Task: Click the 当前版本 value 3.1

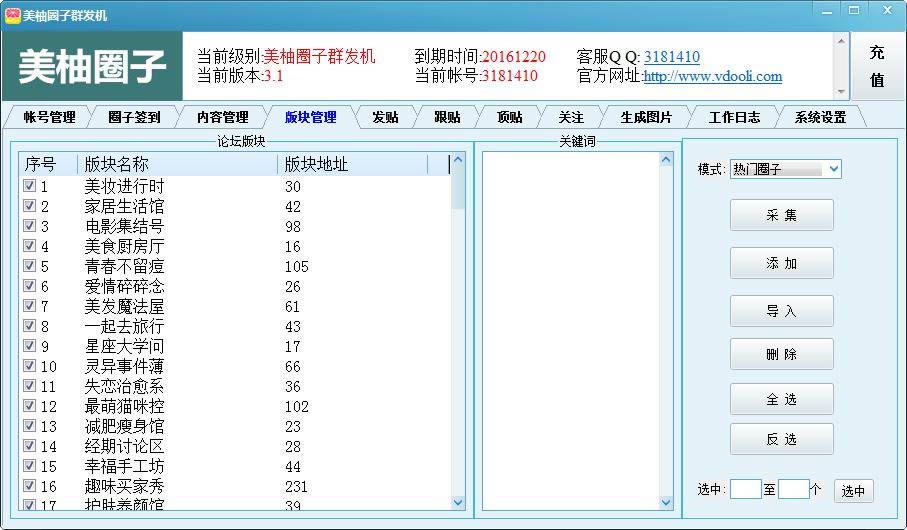Action: [x=274, y=76]
